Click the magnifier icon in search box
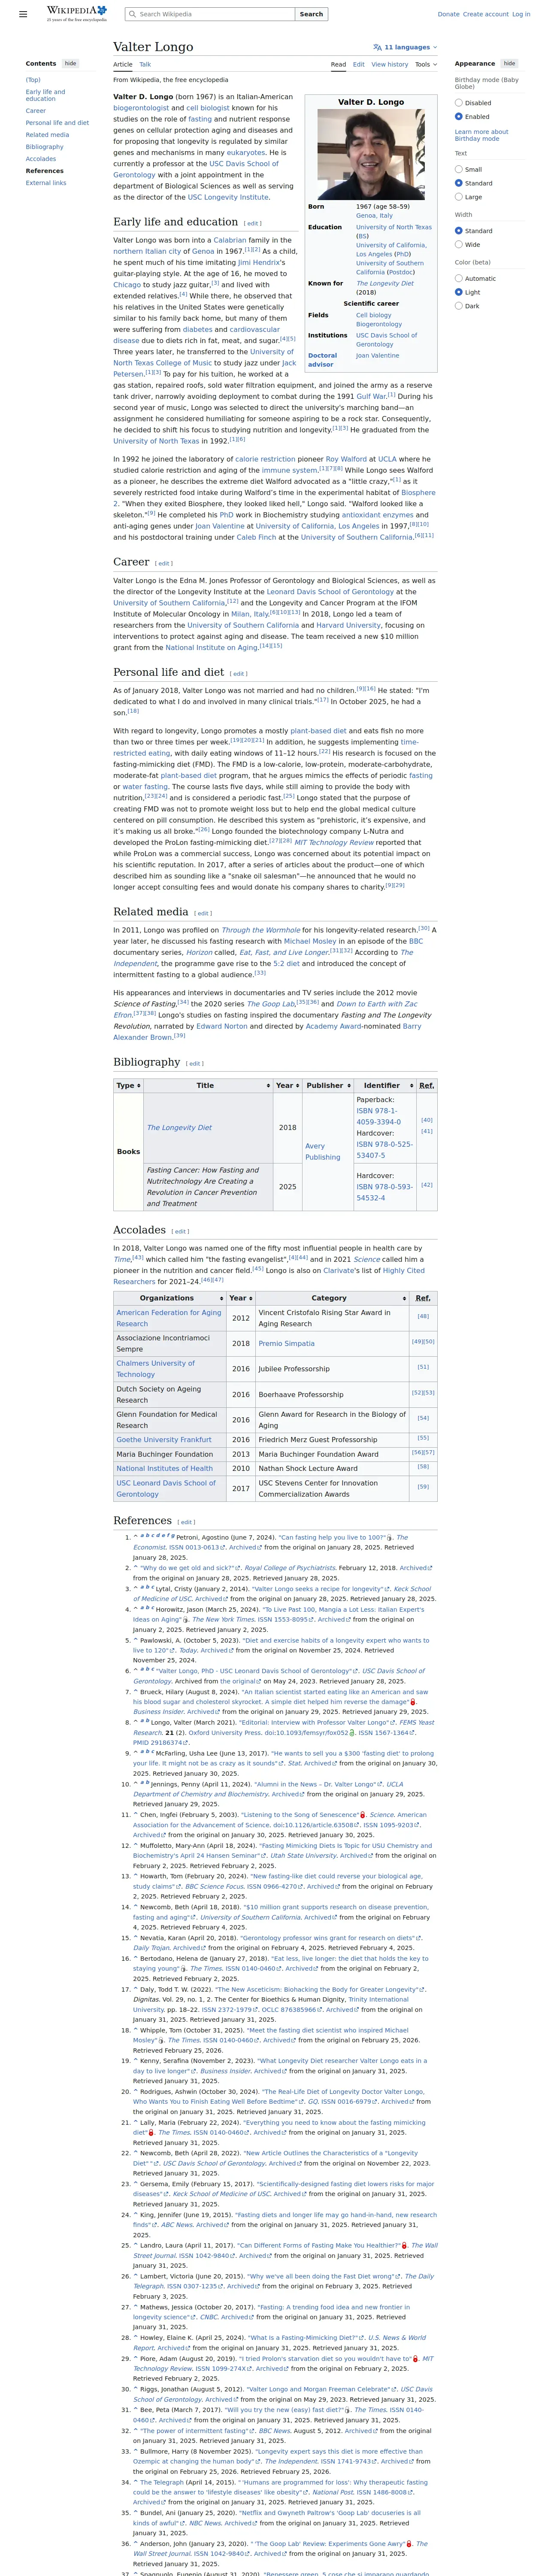This screenshot has width=551, height=2576. (x=132, y=14)
